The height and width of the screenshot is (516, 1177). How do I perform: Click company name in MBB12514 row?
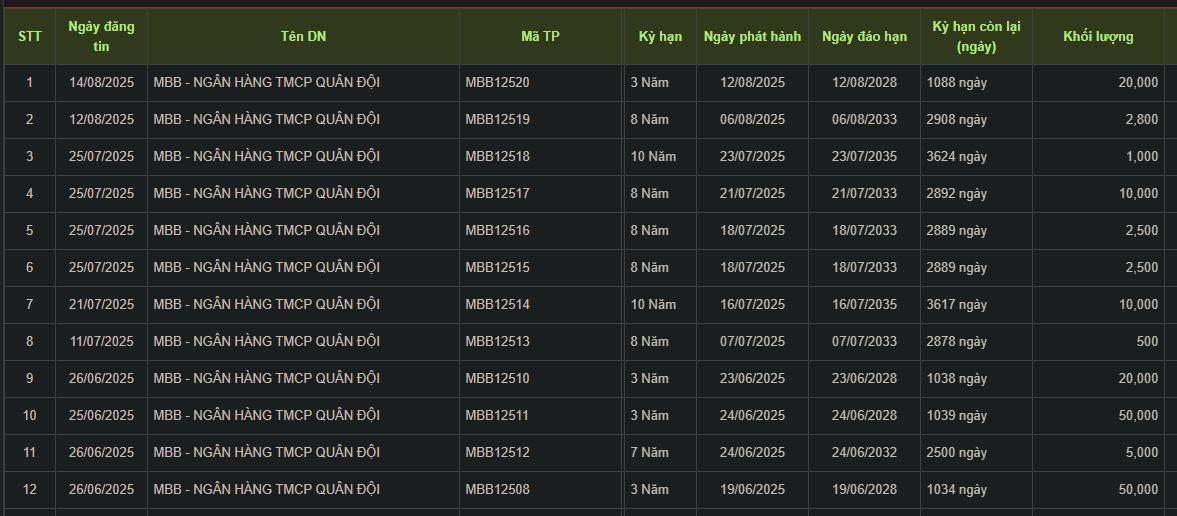coord(266,304)
